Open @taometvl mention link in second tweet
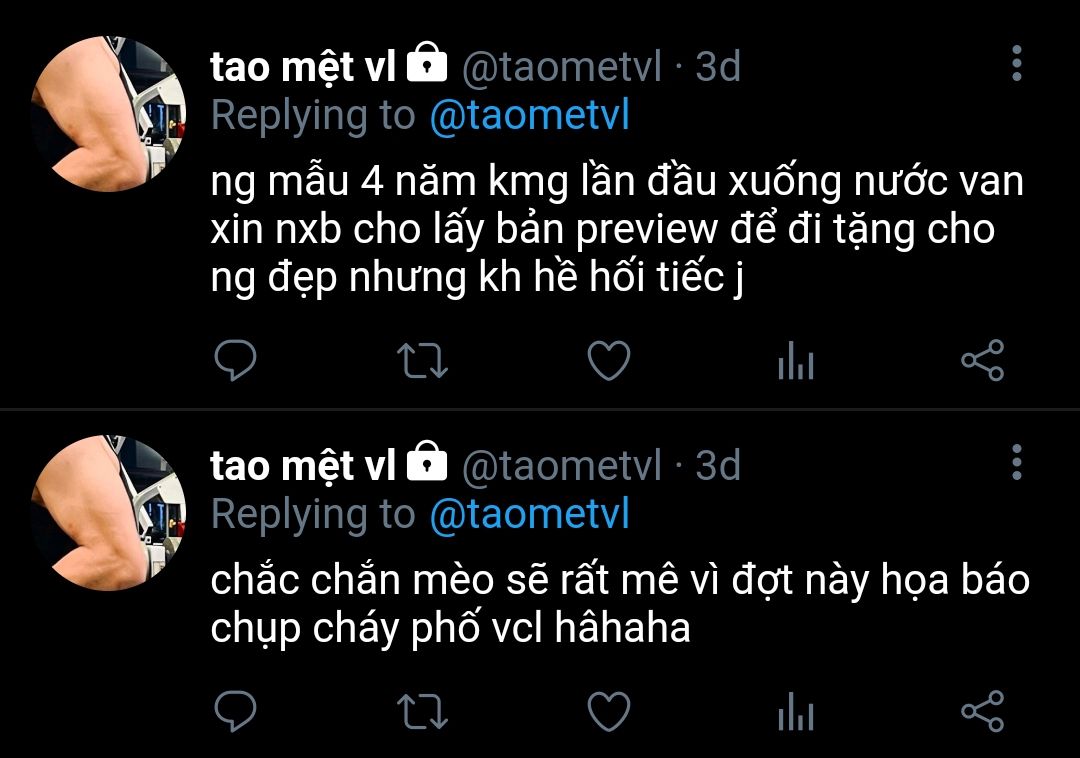The height and width of the screenshot is (758, 1080). click(530, 514)
